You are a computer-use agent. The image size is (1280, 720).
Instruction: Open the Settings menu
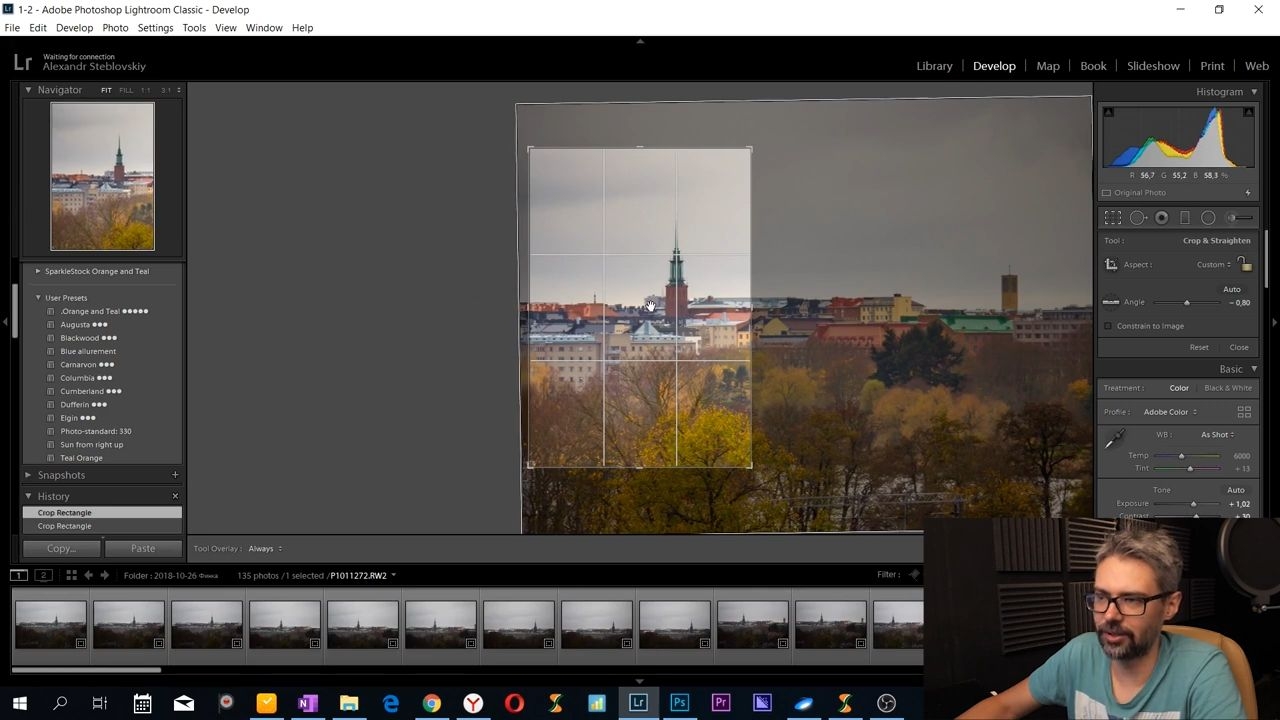(x=155, y=28)
